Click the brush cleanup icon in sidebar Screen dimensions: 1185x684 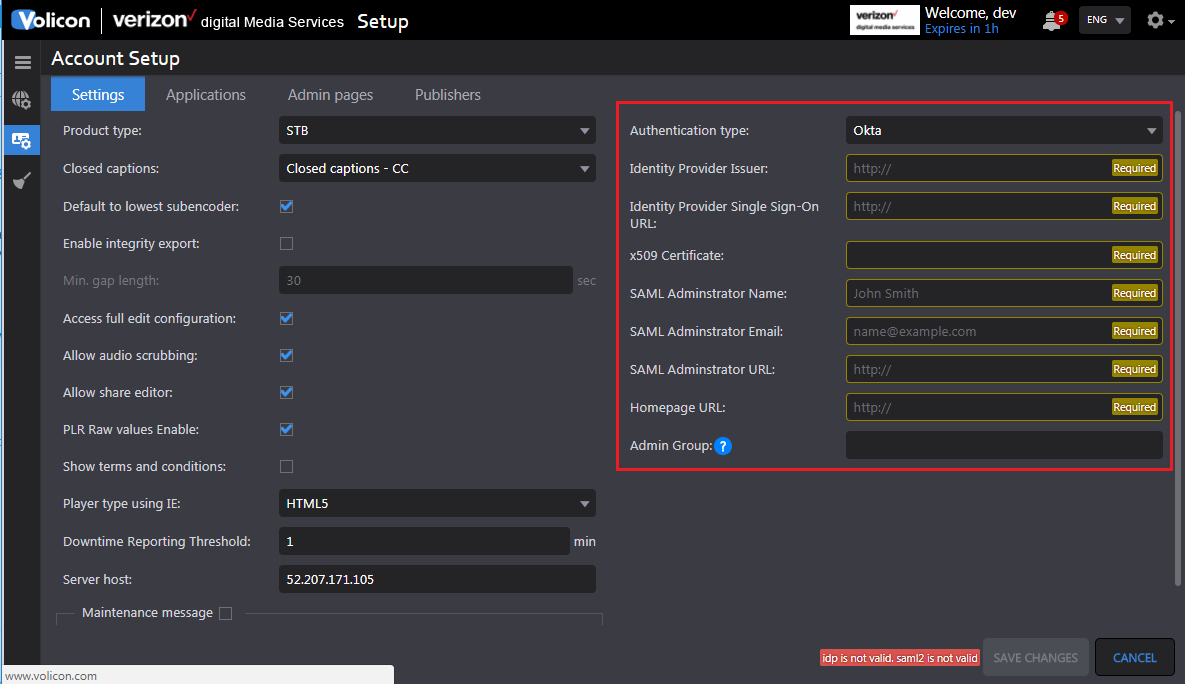coord(22,178)
